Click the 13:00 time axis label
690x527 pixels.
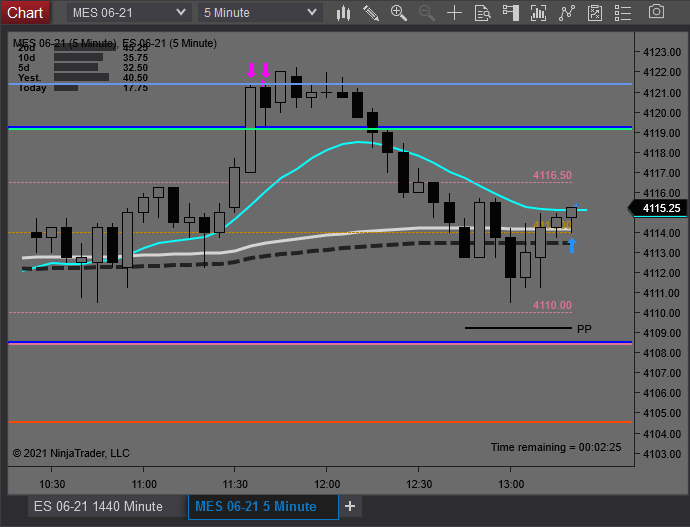click(x=511, y=484)
